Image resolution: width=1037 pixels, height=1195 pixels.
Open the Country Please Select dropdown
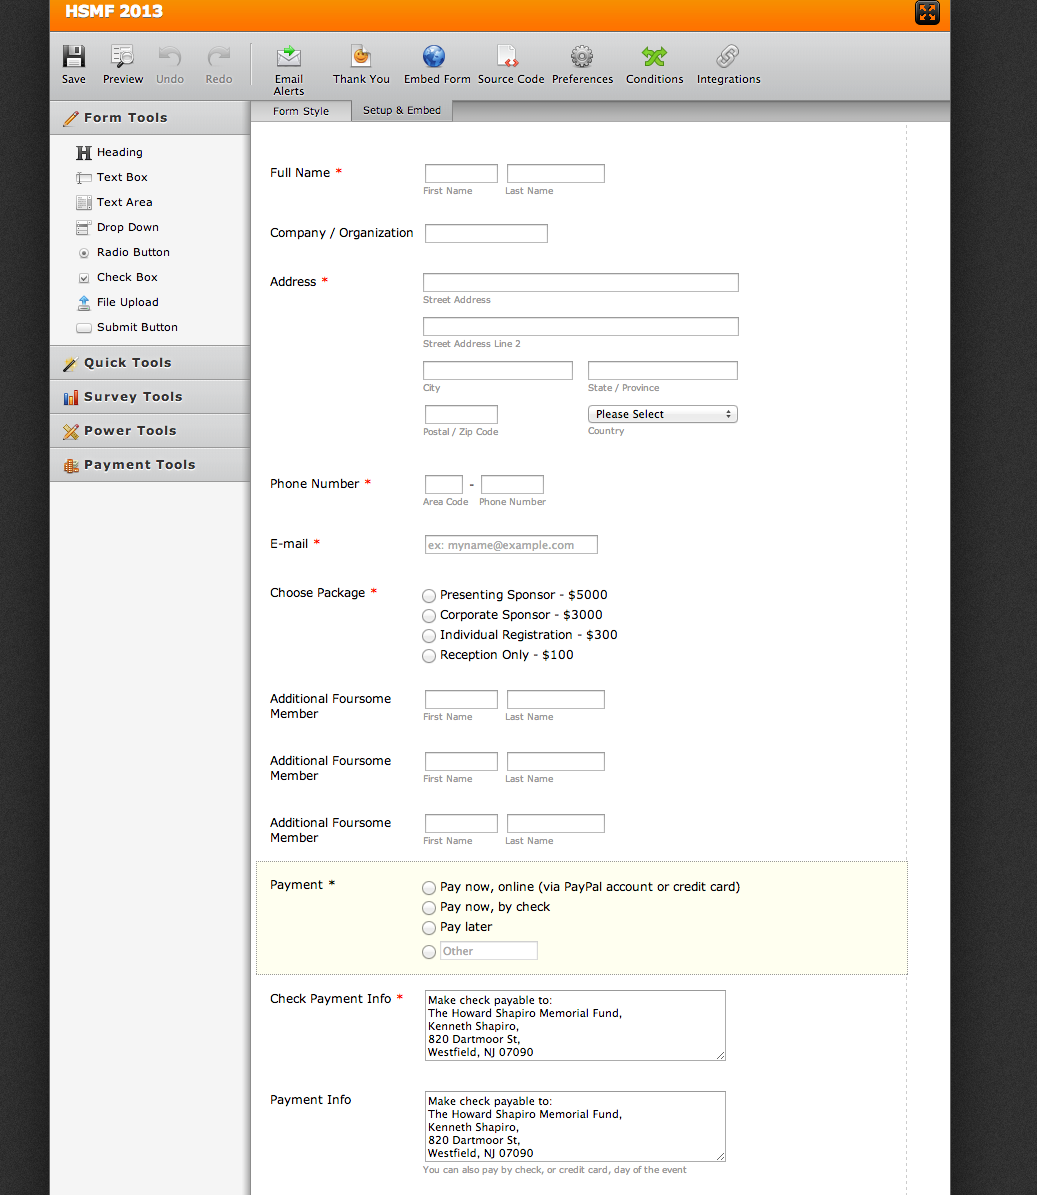coord(662,414)
